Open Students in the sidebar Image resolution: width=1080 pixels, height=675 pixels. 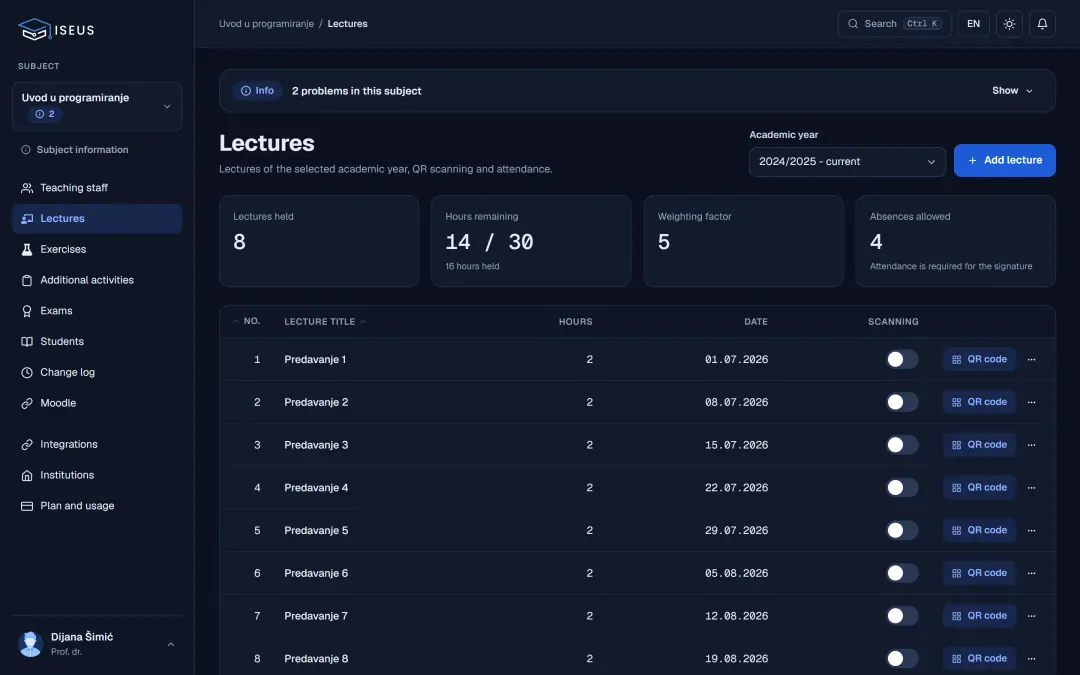pos(97,342)
